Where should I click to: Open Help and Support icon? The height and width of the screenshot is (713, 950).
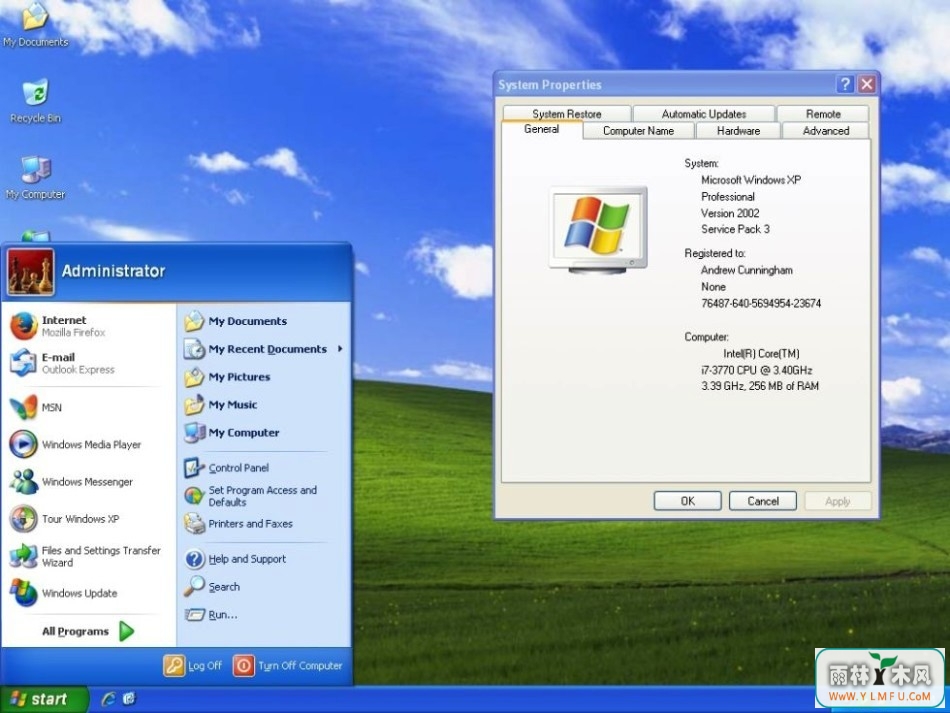[x=194, y=559]
